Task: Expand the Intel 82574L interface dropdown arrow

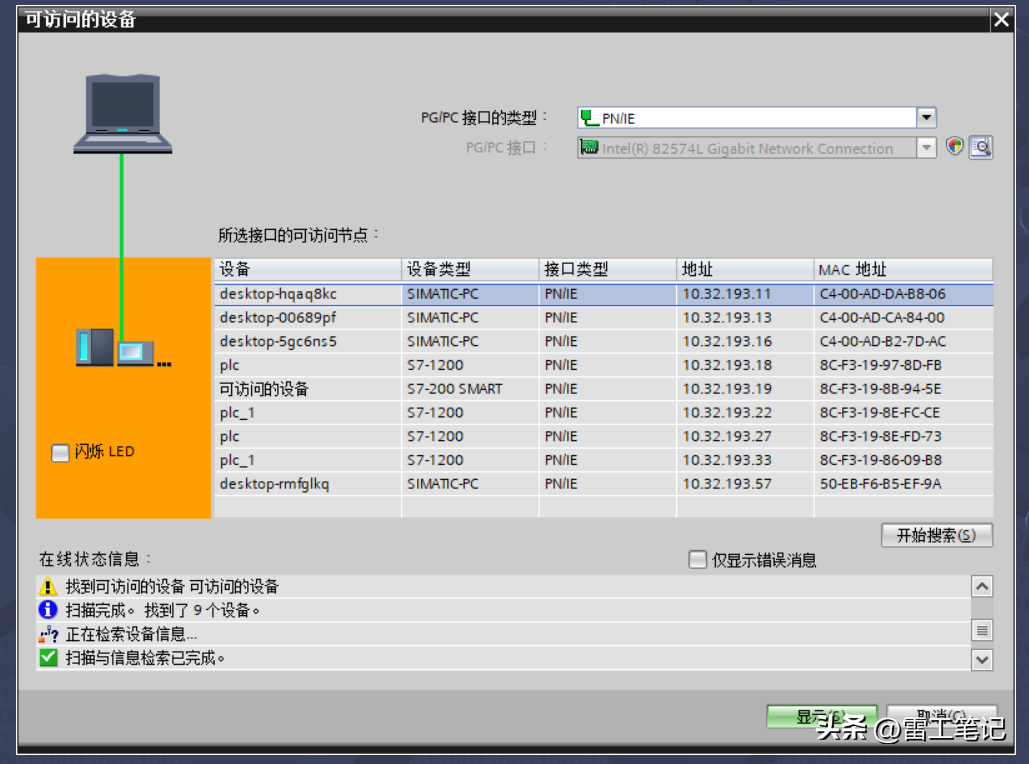Action: click(x=926, y=148)
